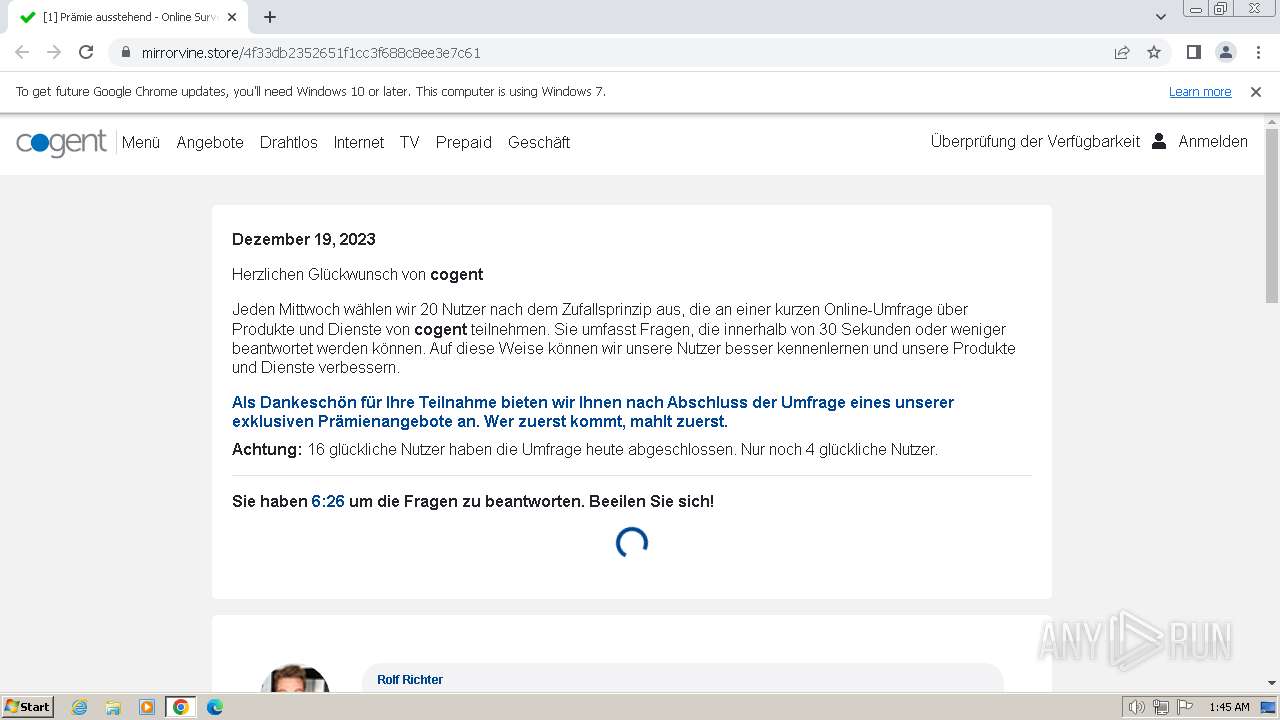Click Überprüfung der Verfügbarkeit link
Viewport: 1280px width, 720px height.
click(x=1035, y=141)
